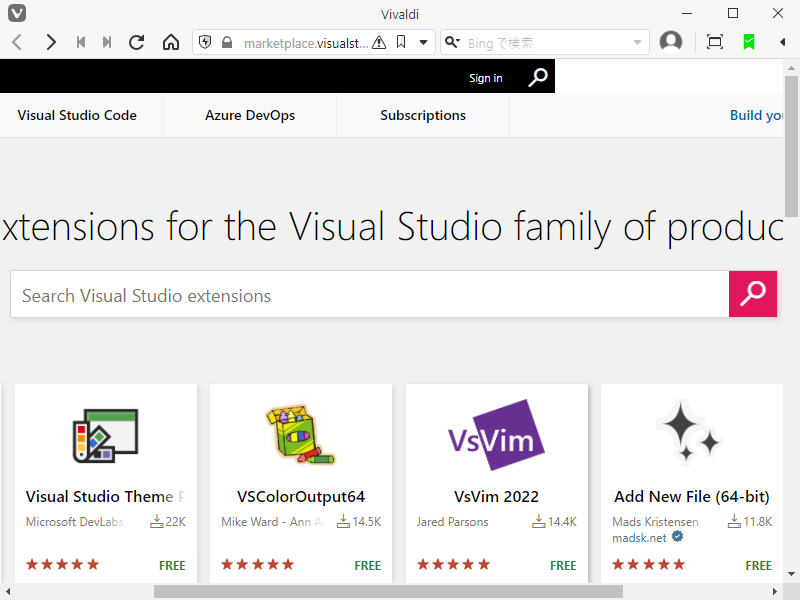This screenshot has width=800, height=600.
Task: Open the VsVim logo thumbnail
Action: click(x=496, y=435)
